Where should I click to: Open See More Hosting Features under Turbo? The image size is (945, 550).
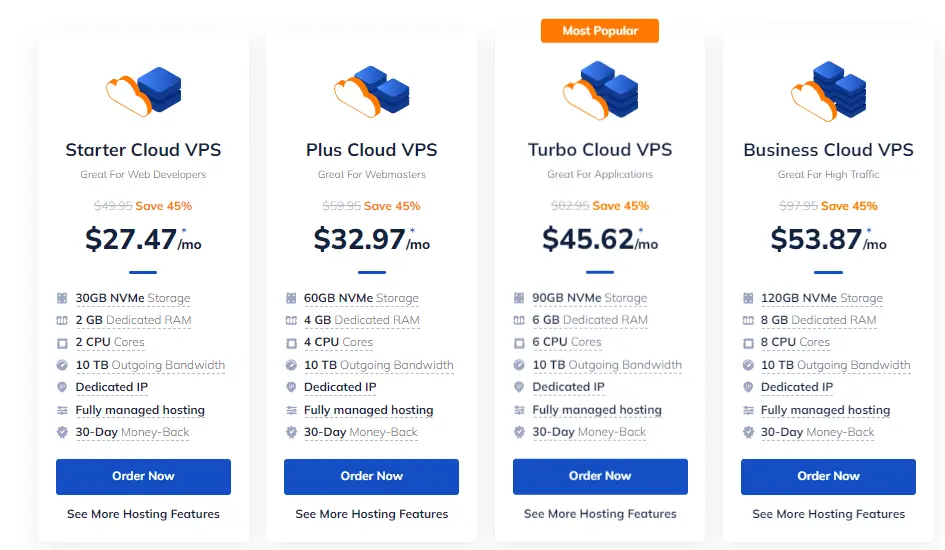[600, 514]
